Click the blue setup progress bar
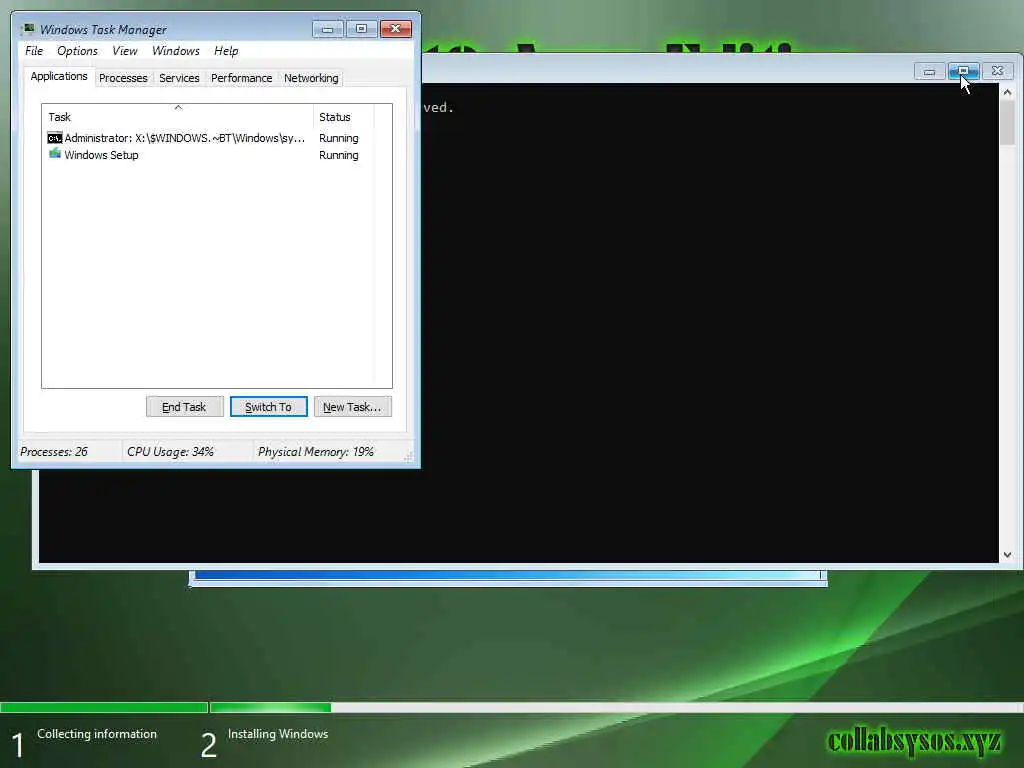1024x768 pixels. 508,575
